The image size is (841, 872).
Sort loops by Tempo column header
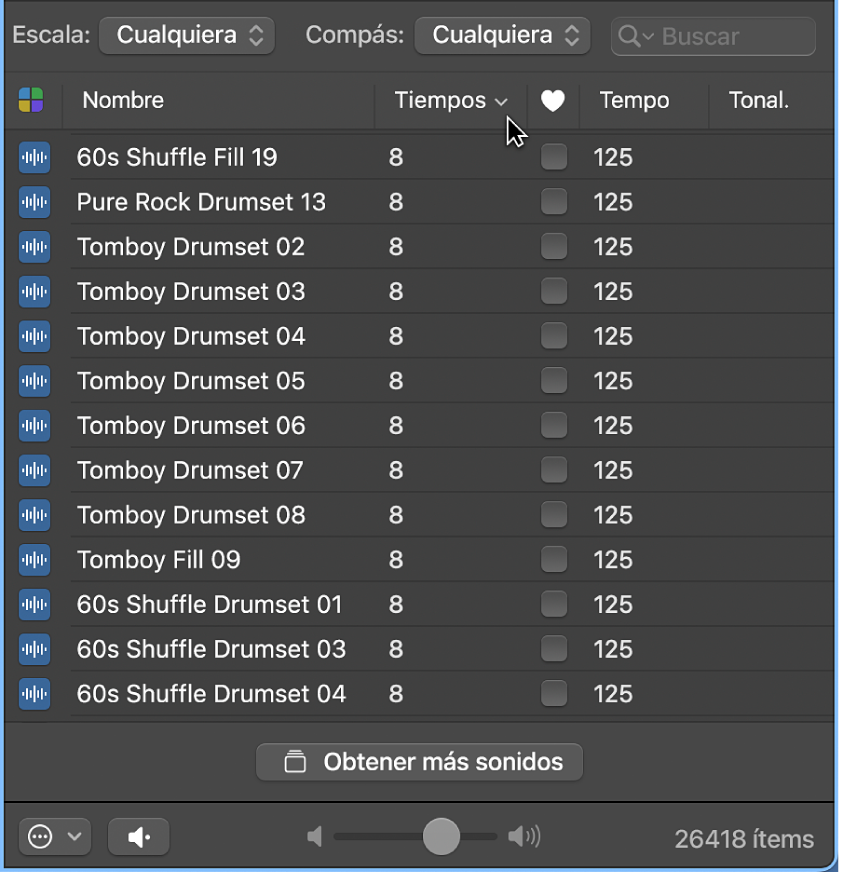pos(634,100)
